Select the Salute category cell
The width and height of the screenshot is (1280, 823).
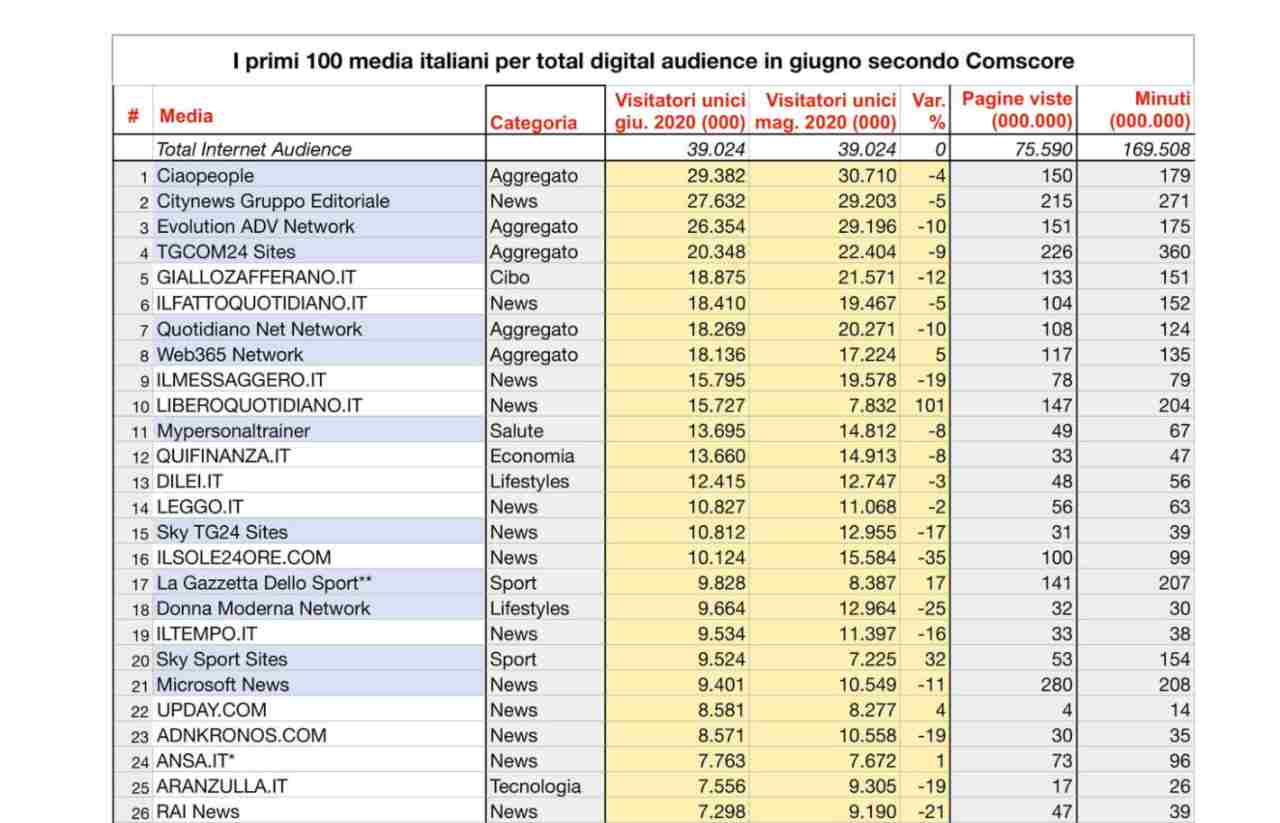517,431
